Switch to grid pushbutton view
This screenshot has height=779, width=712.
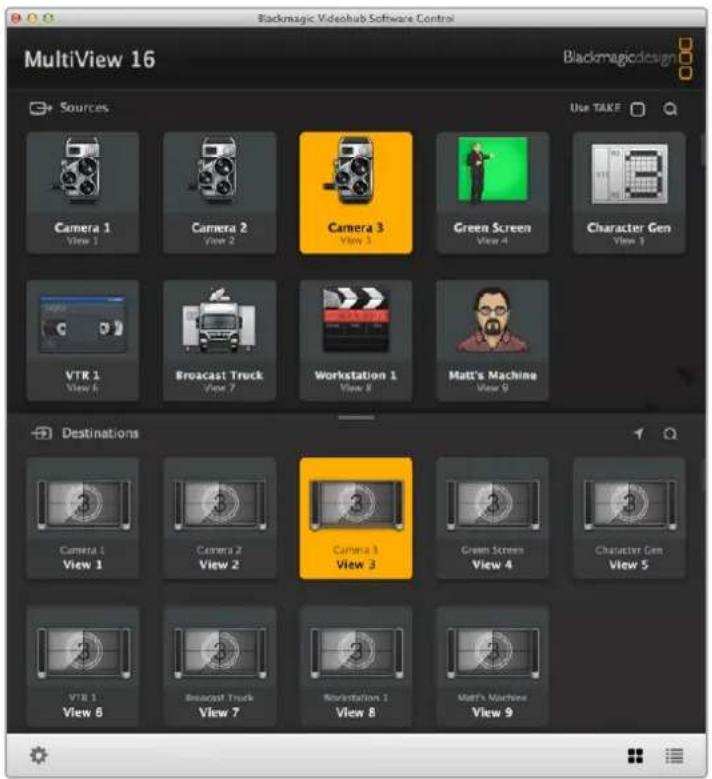(x=635, y=756)
